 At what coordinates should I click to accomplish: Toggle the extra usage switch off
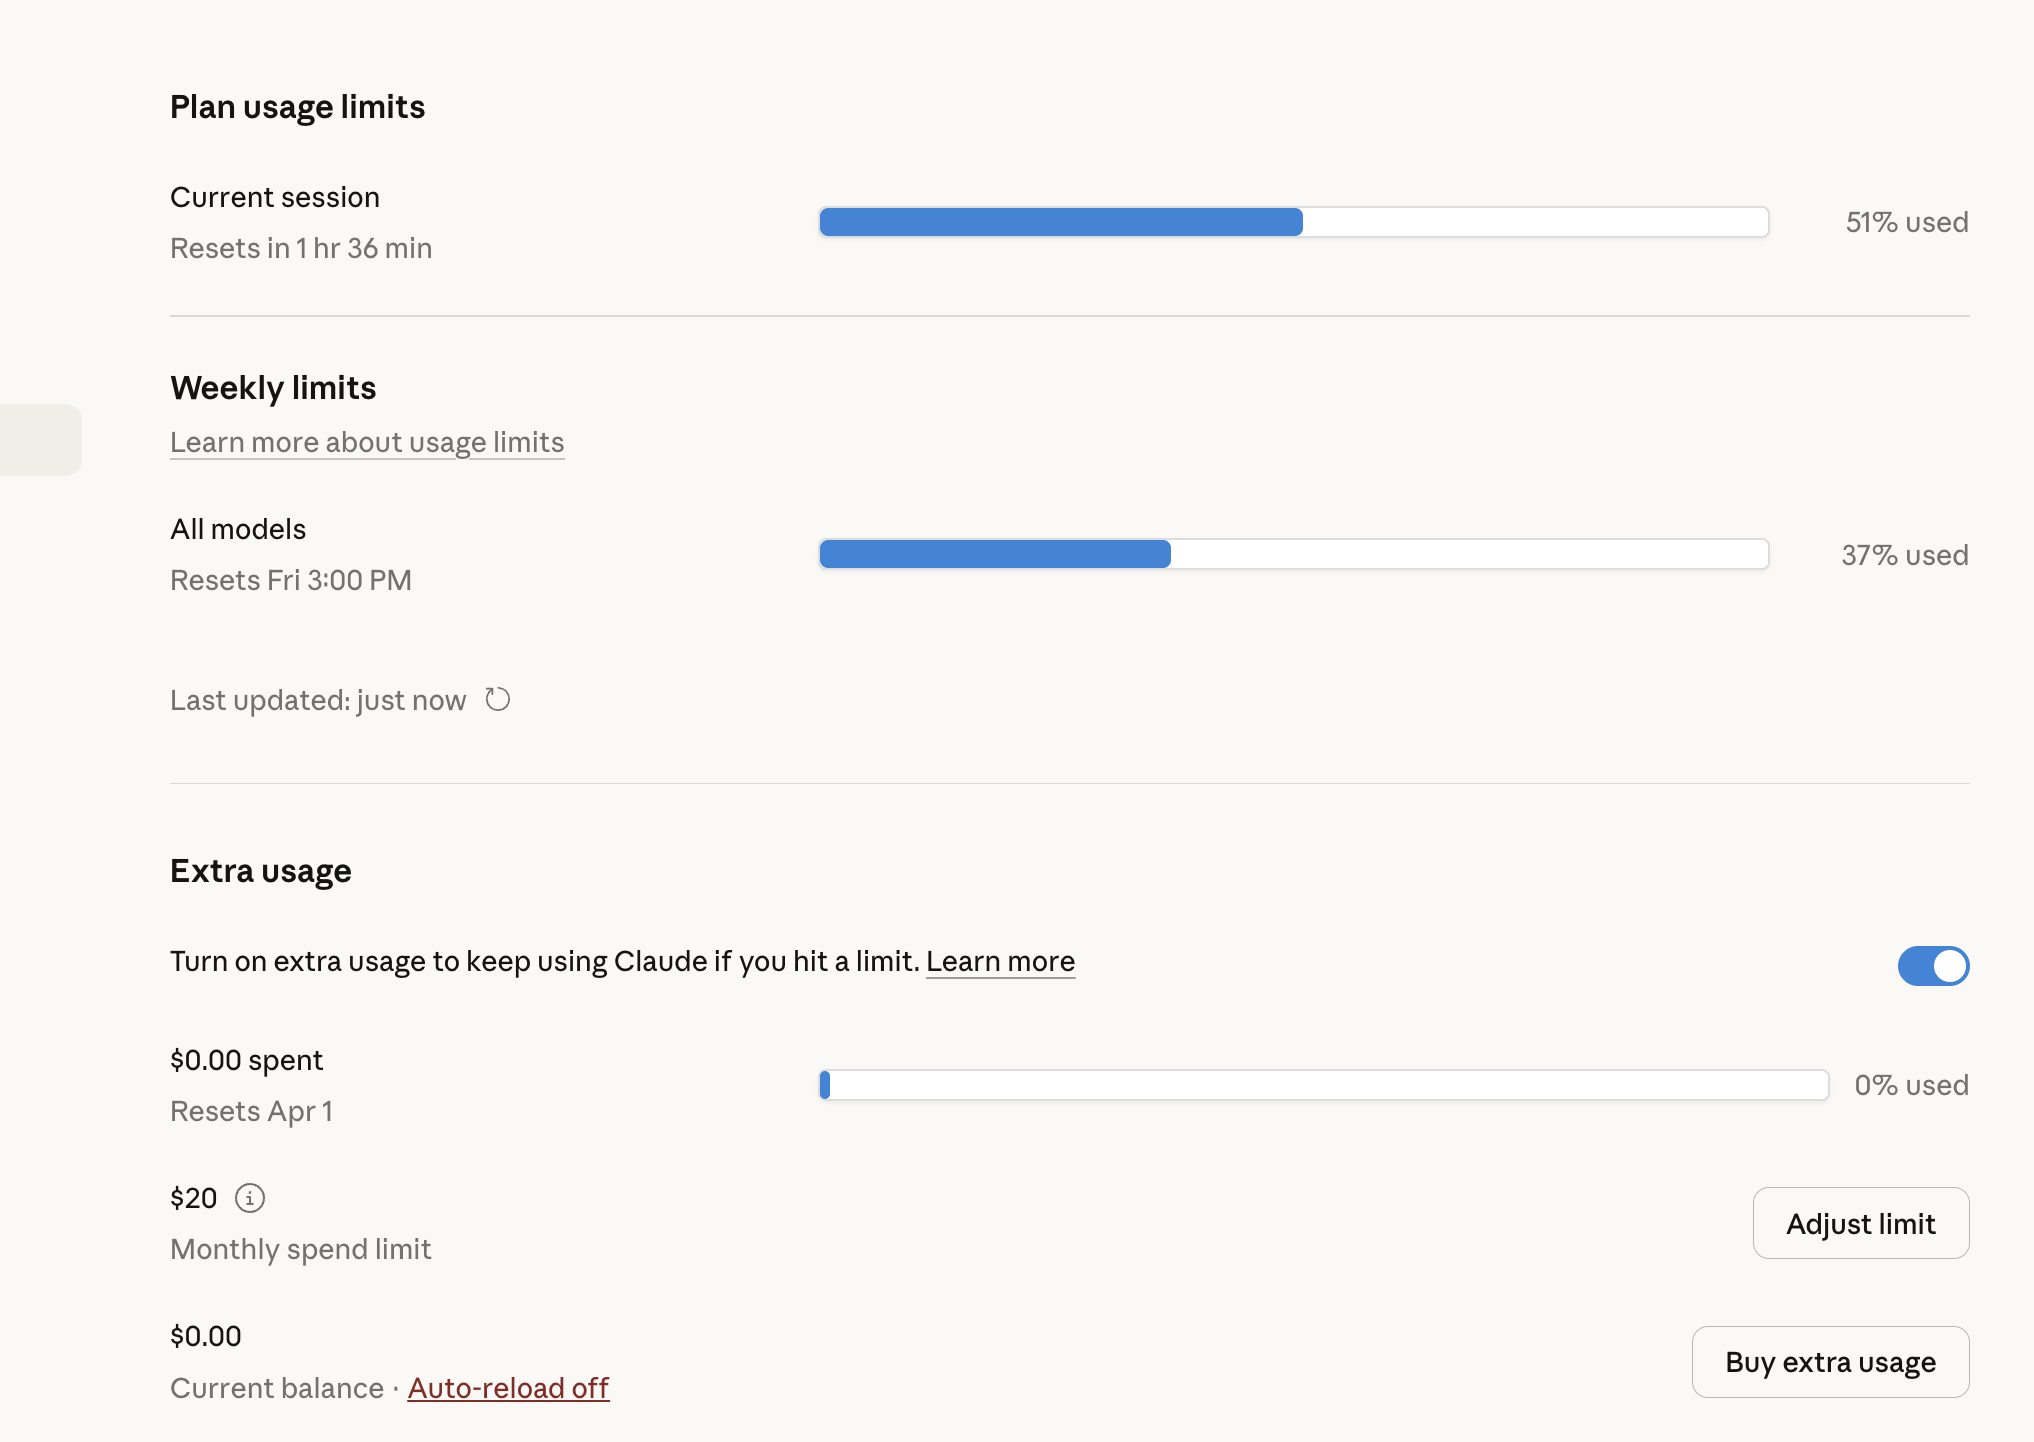1933,965
